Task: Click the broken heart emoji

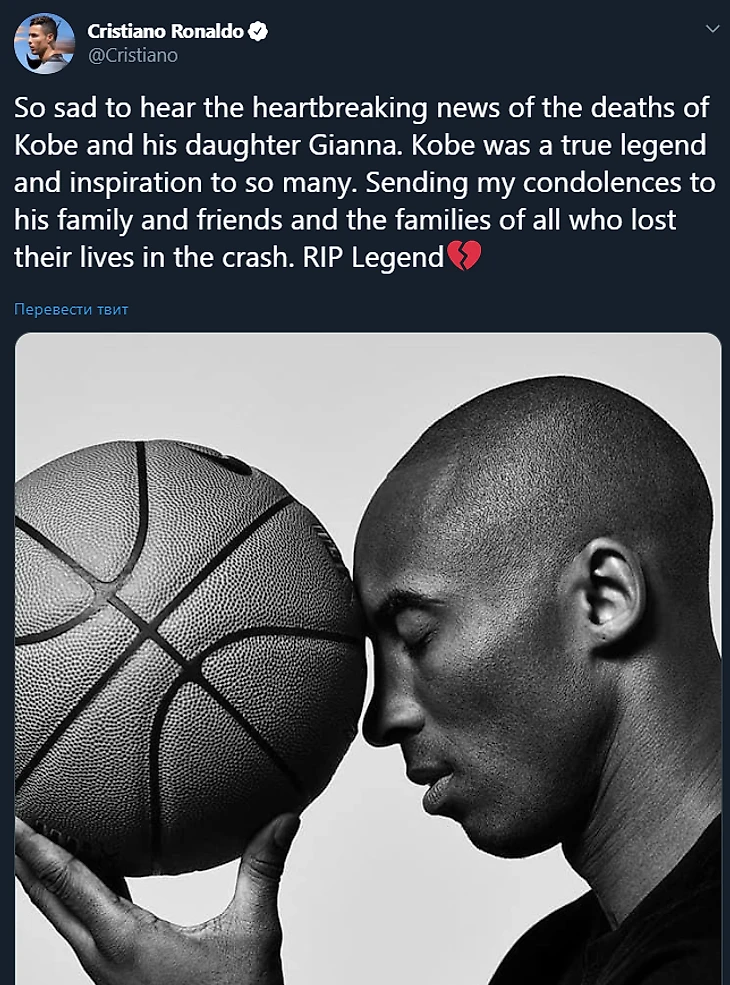Action: [464, 256]
